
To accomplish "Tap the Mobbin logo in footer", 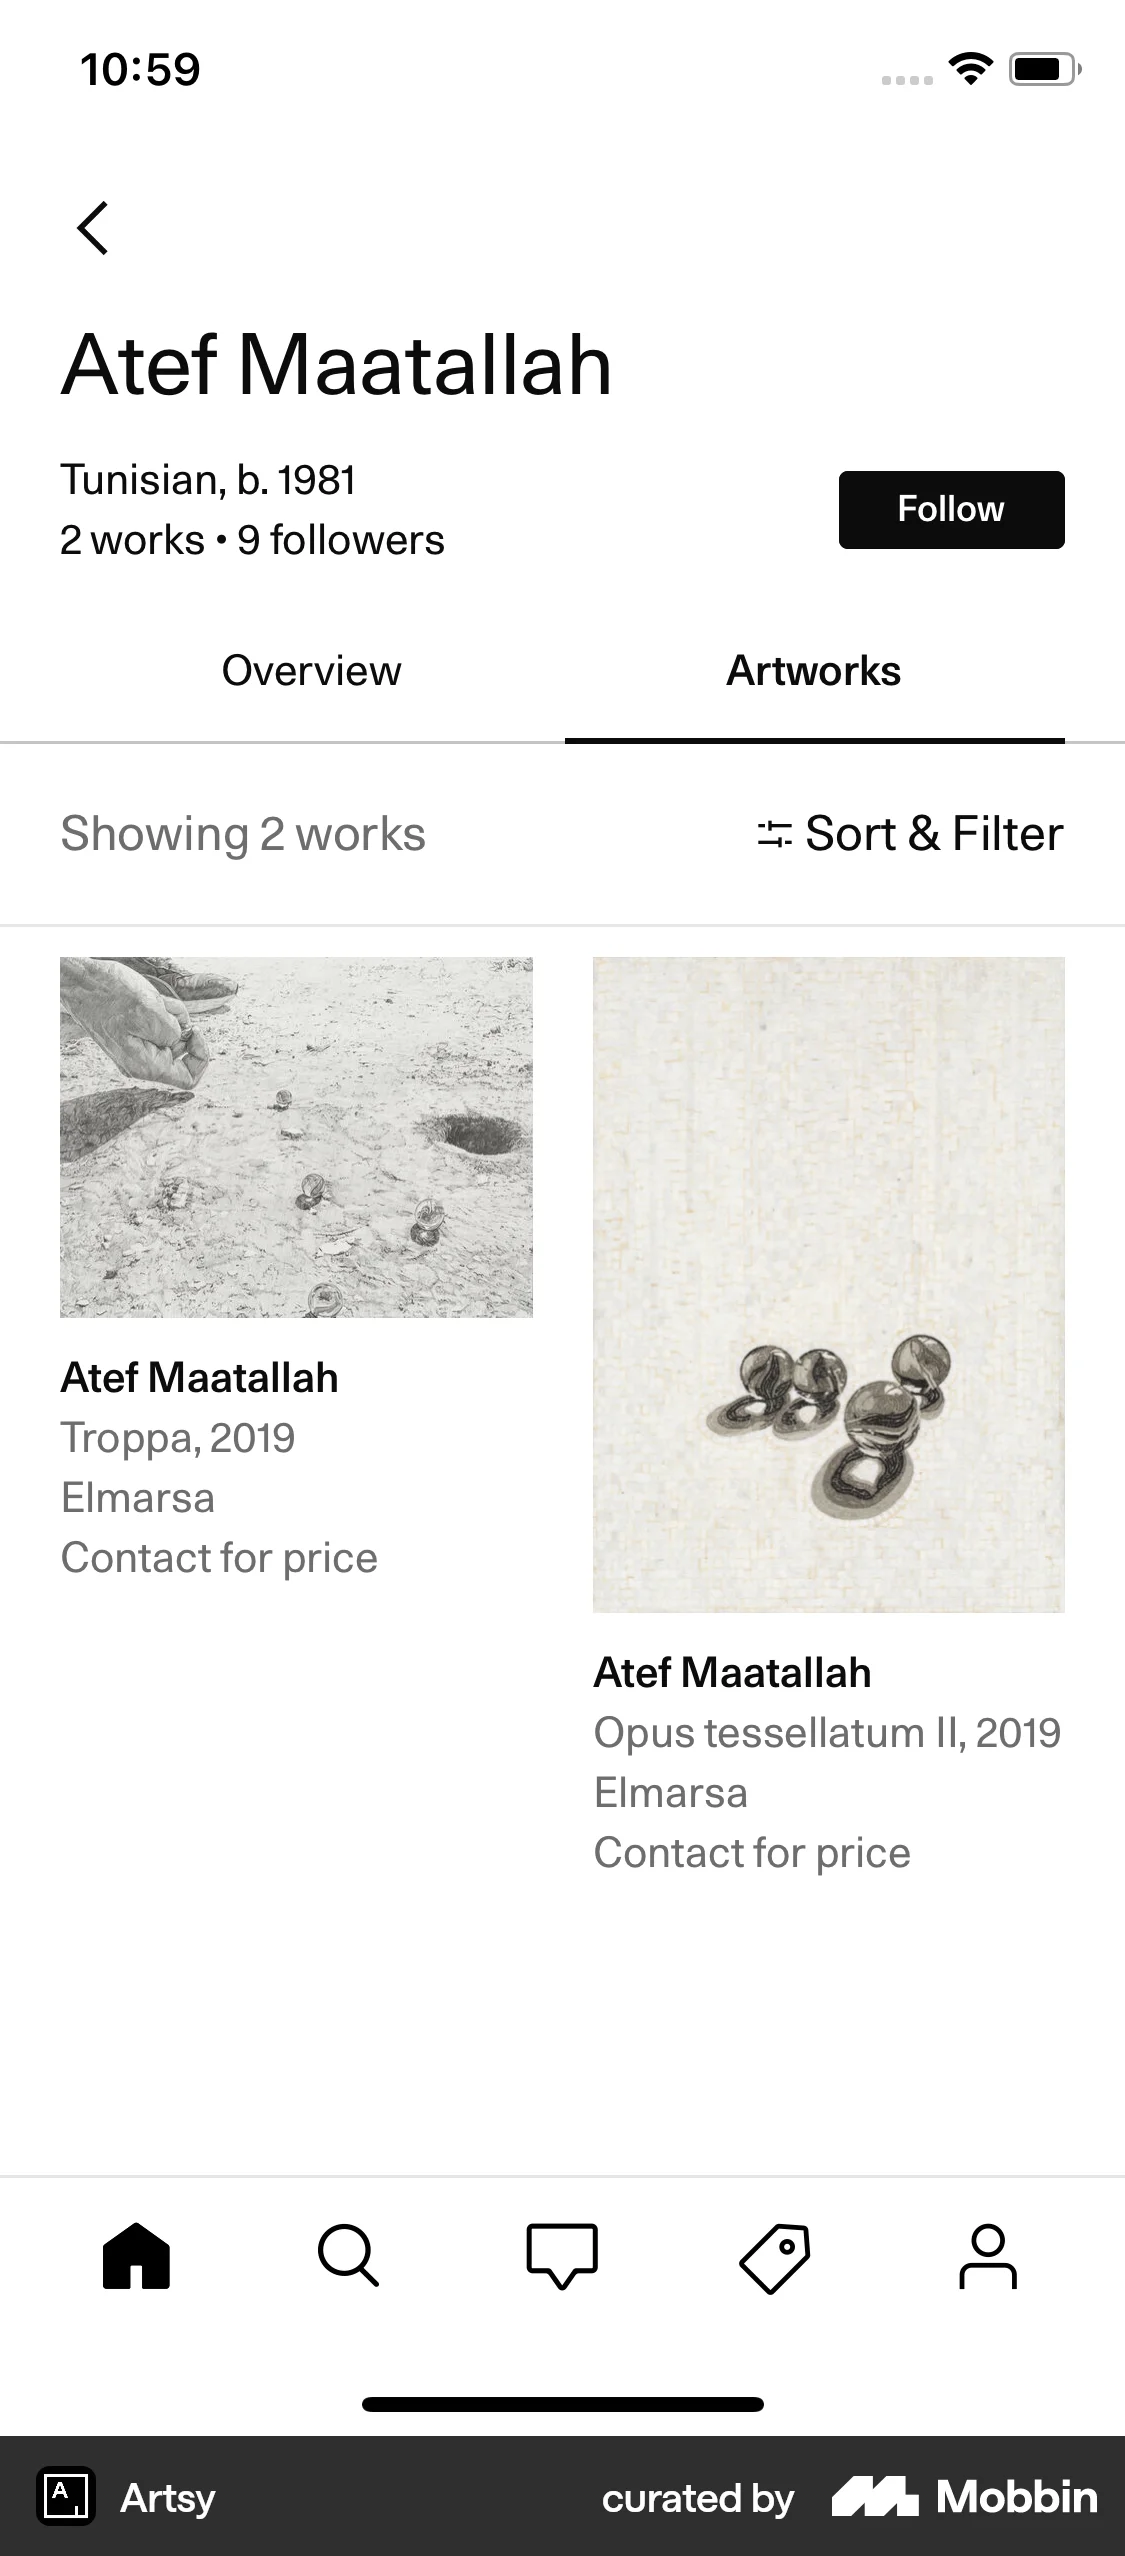I will pos(965,2497).
